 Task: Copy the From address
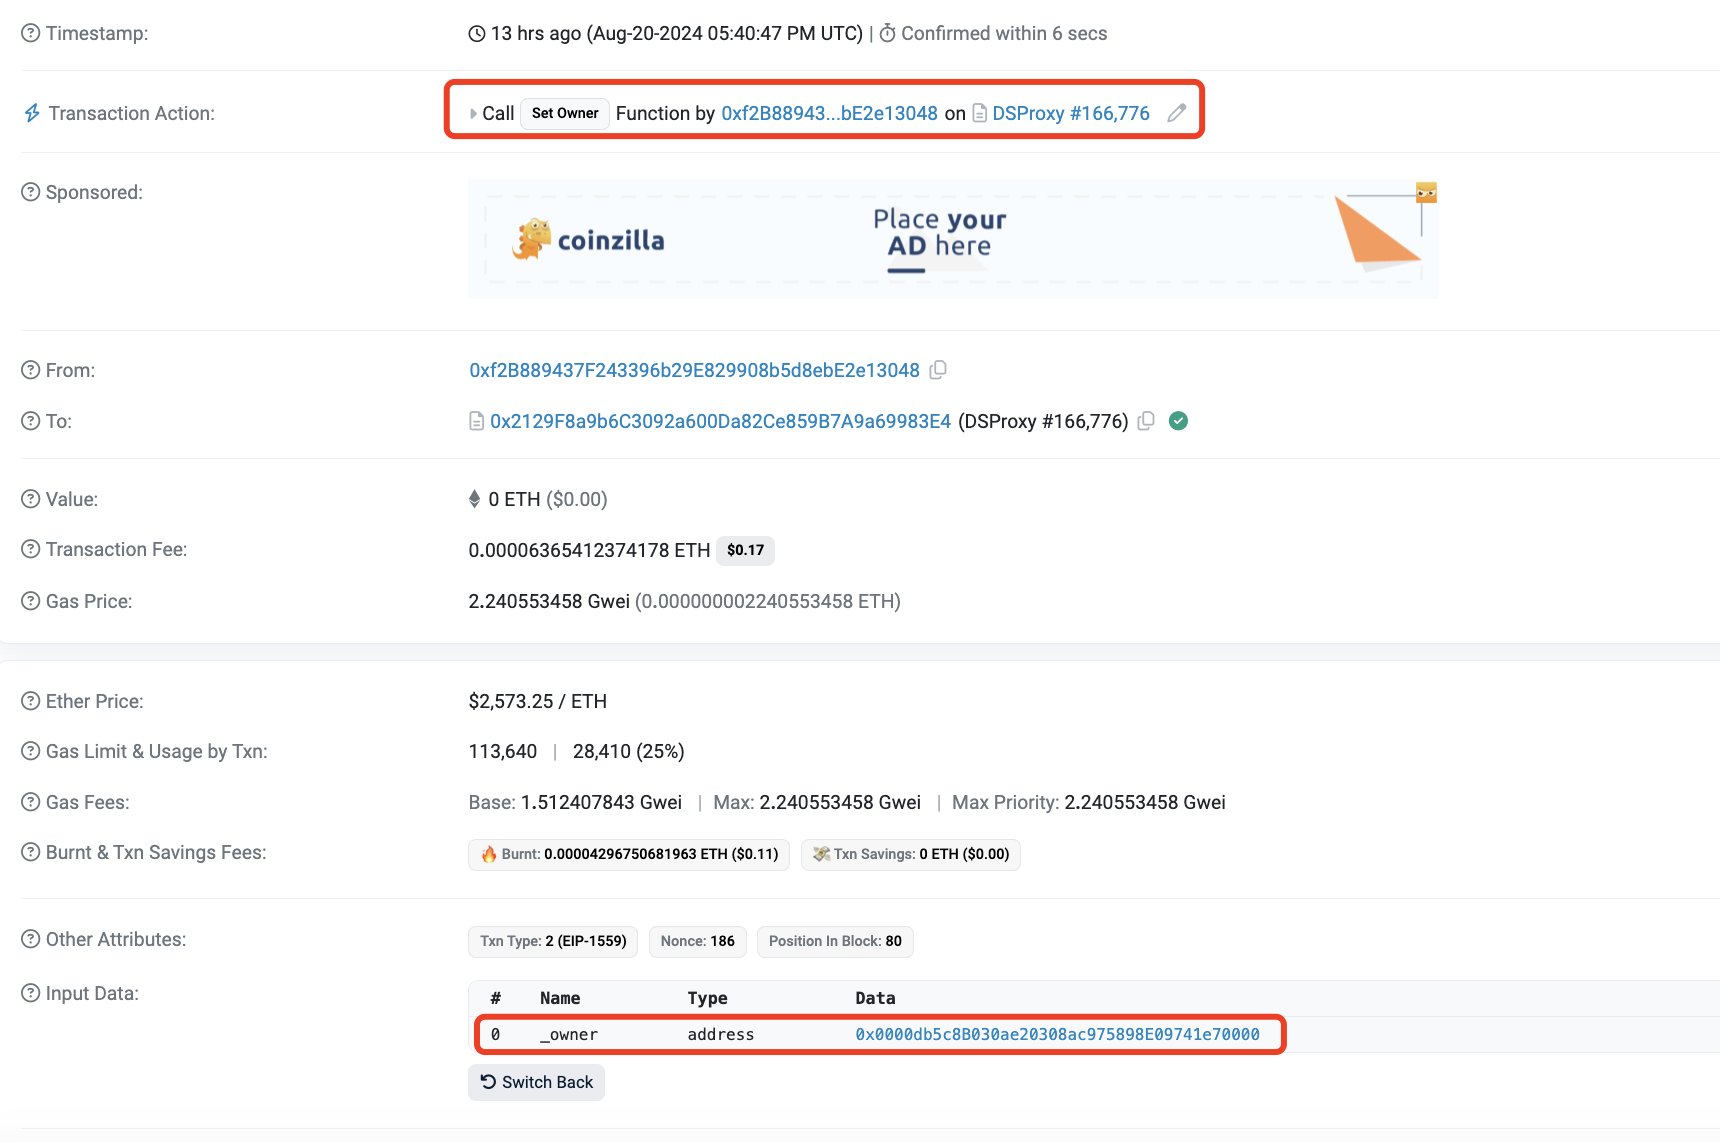pos(938,370)
